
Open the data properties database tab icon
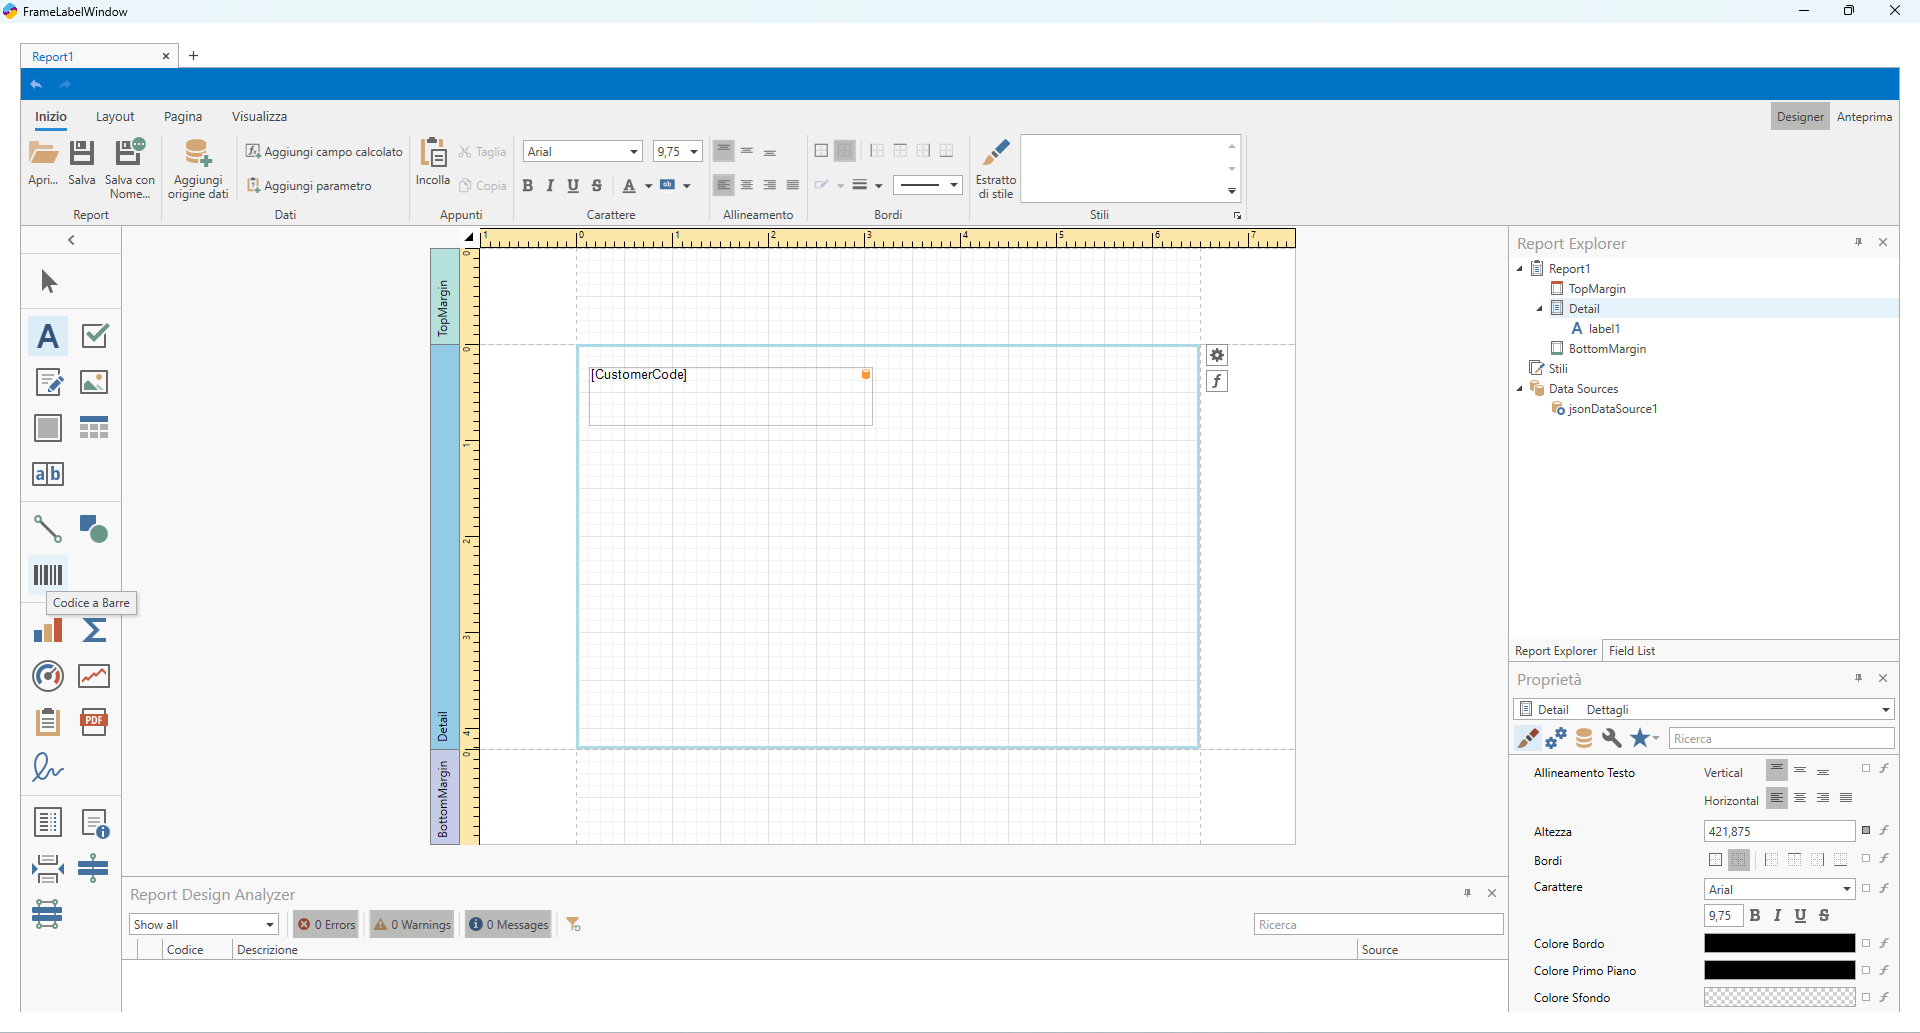[1584, 738]
